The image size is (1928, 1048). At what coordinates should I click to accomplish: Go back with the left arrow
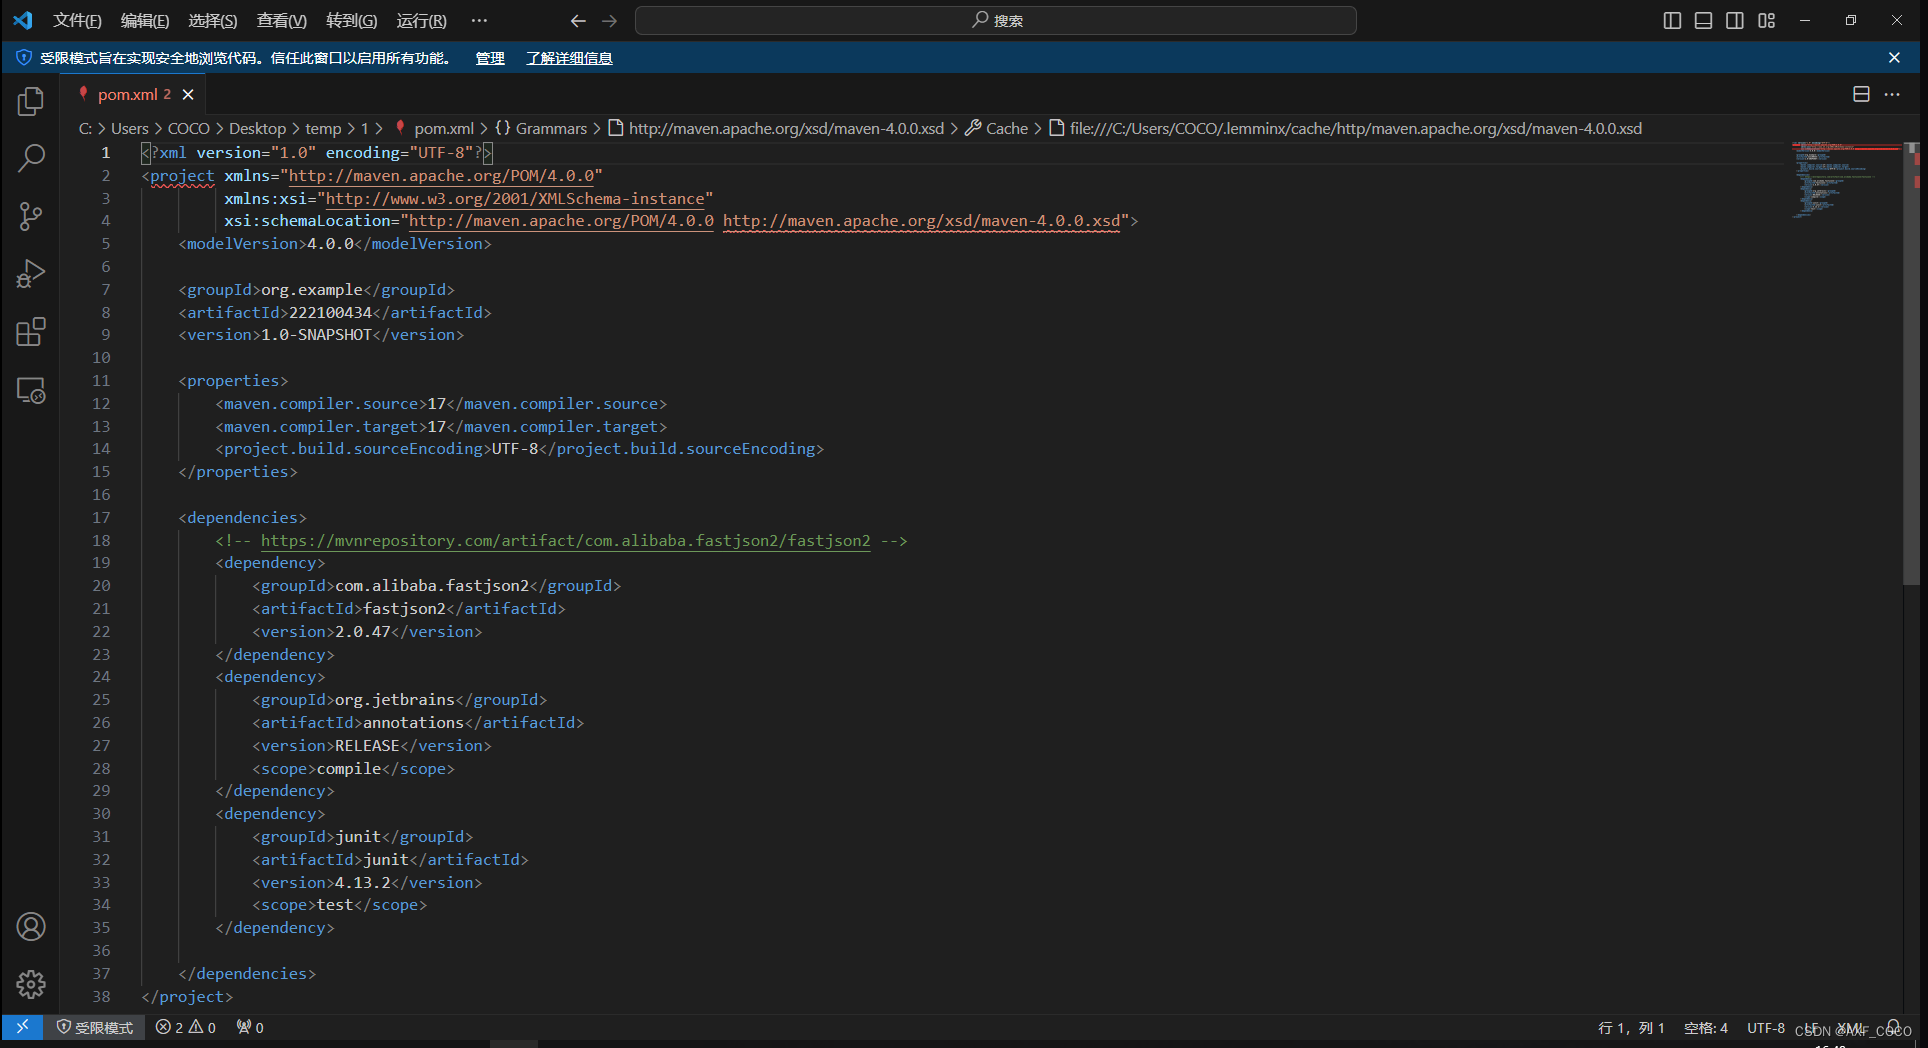578,20
